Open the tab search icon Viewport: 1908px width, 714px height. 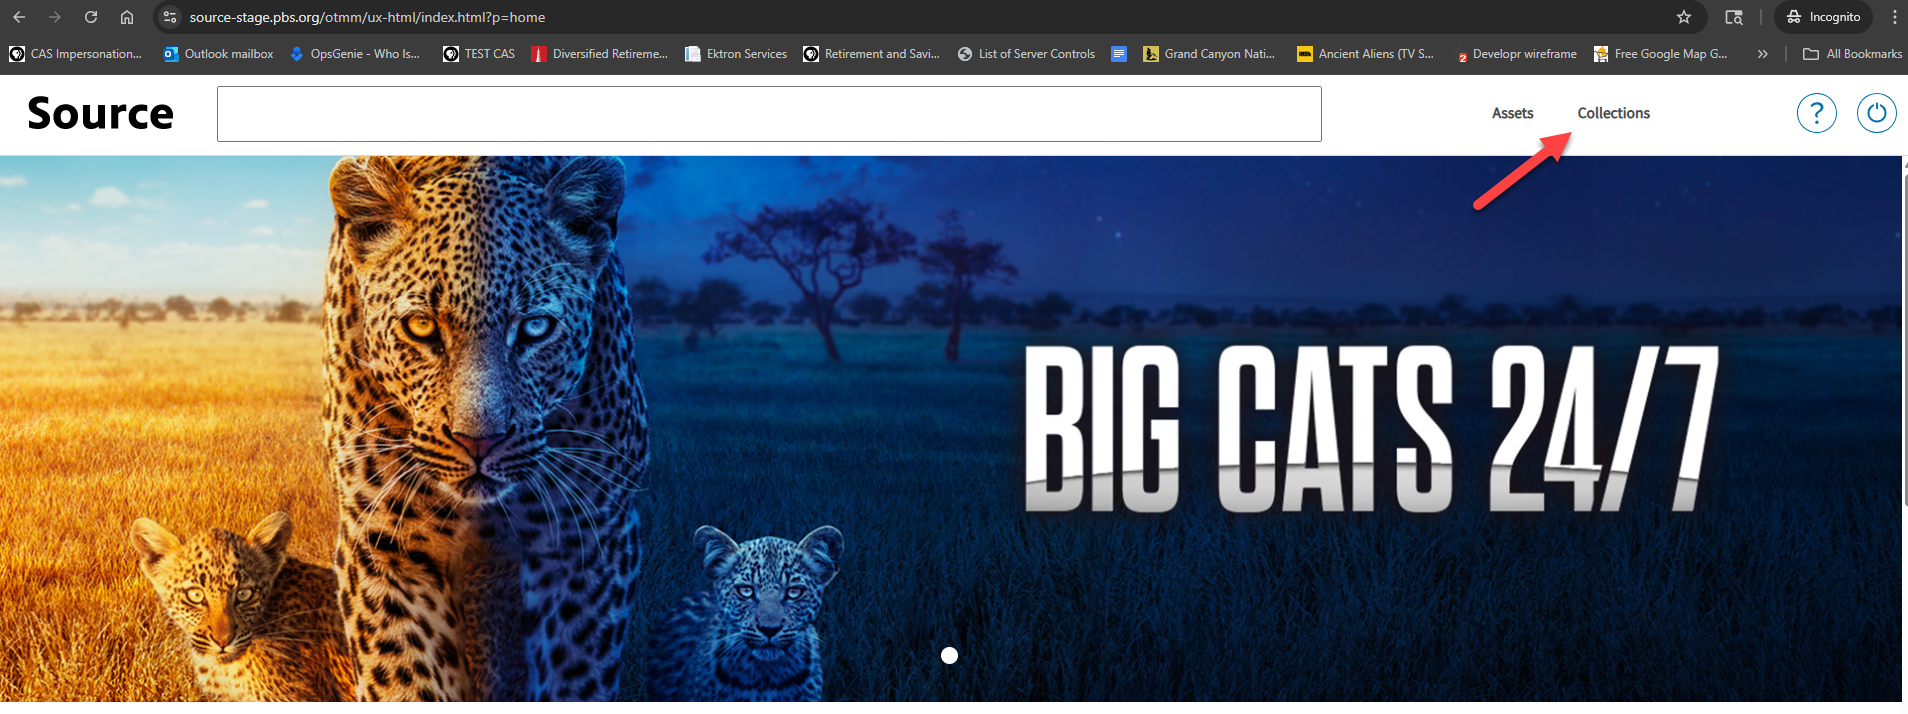(x=1734, y=17)
